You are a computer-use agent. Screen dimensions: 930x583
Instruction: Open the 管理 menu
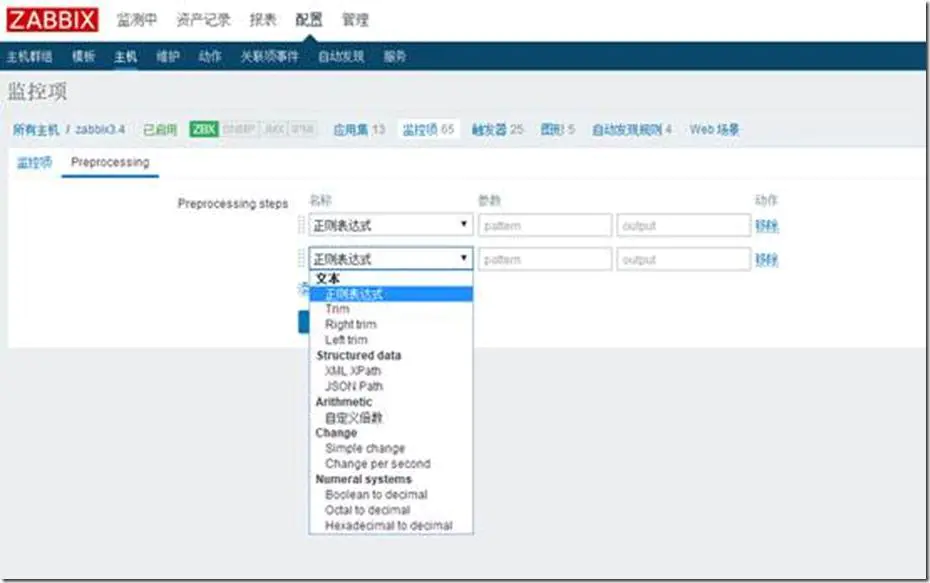coord(355,18)
